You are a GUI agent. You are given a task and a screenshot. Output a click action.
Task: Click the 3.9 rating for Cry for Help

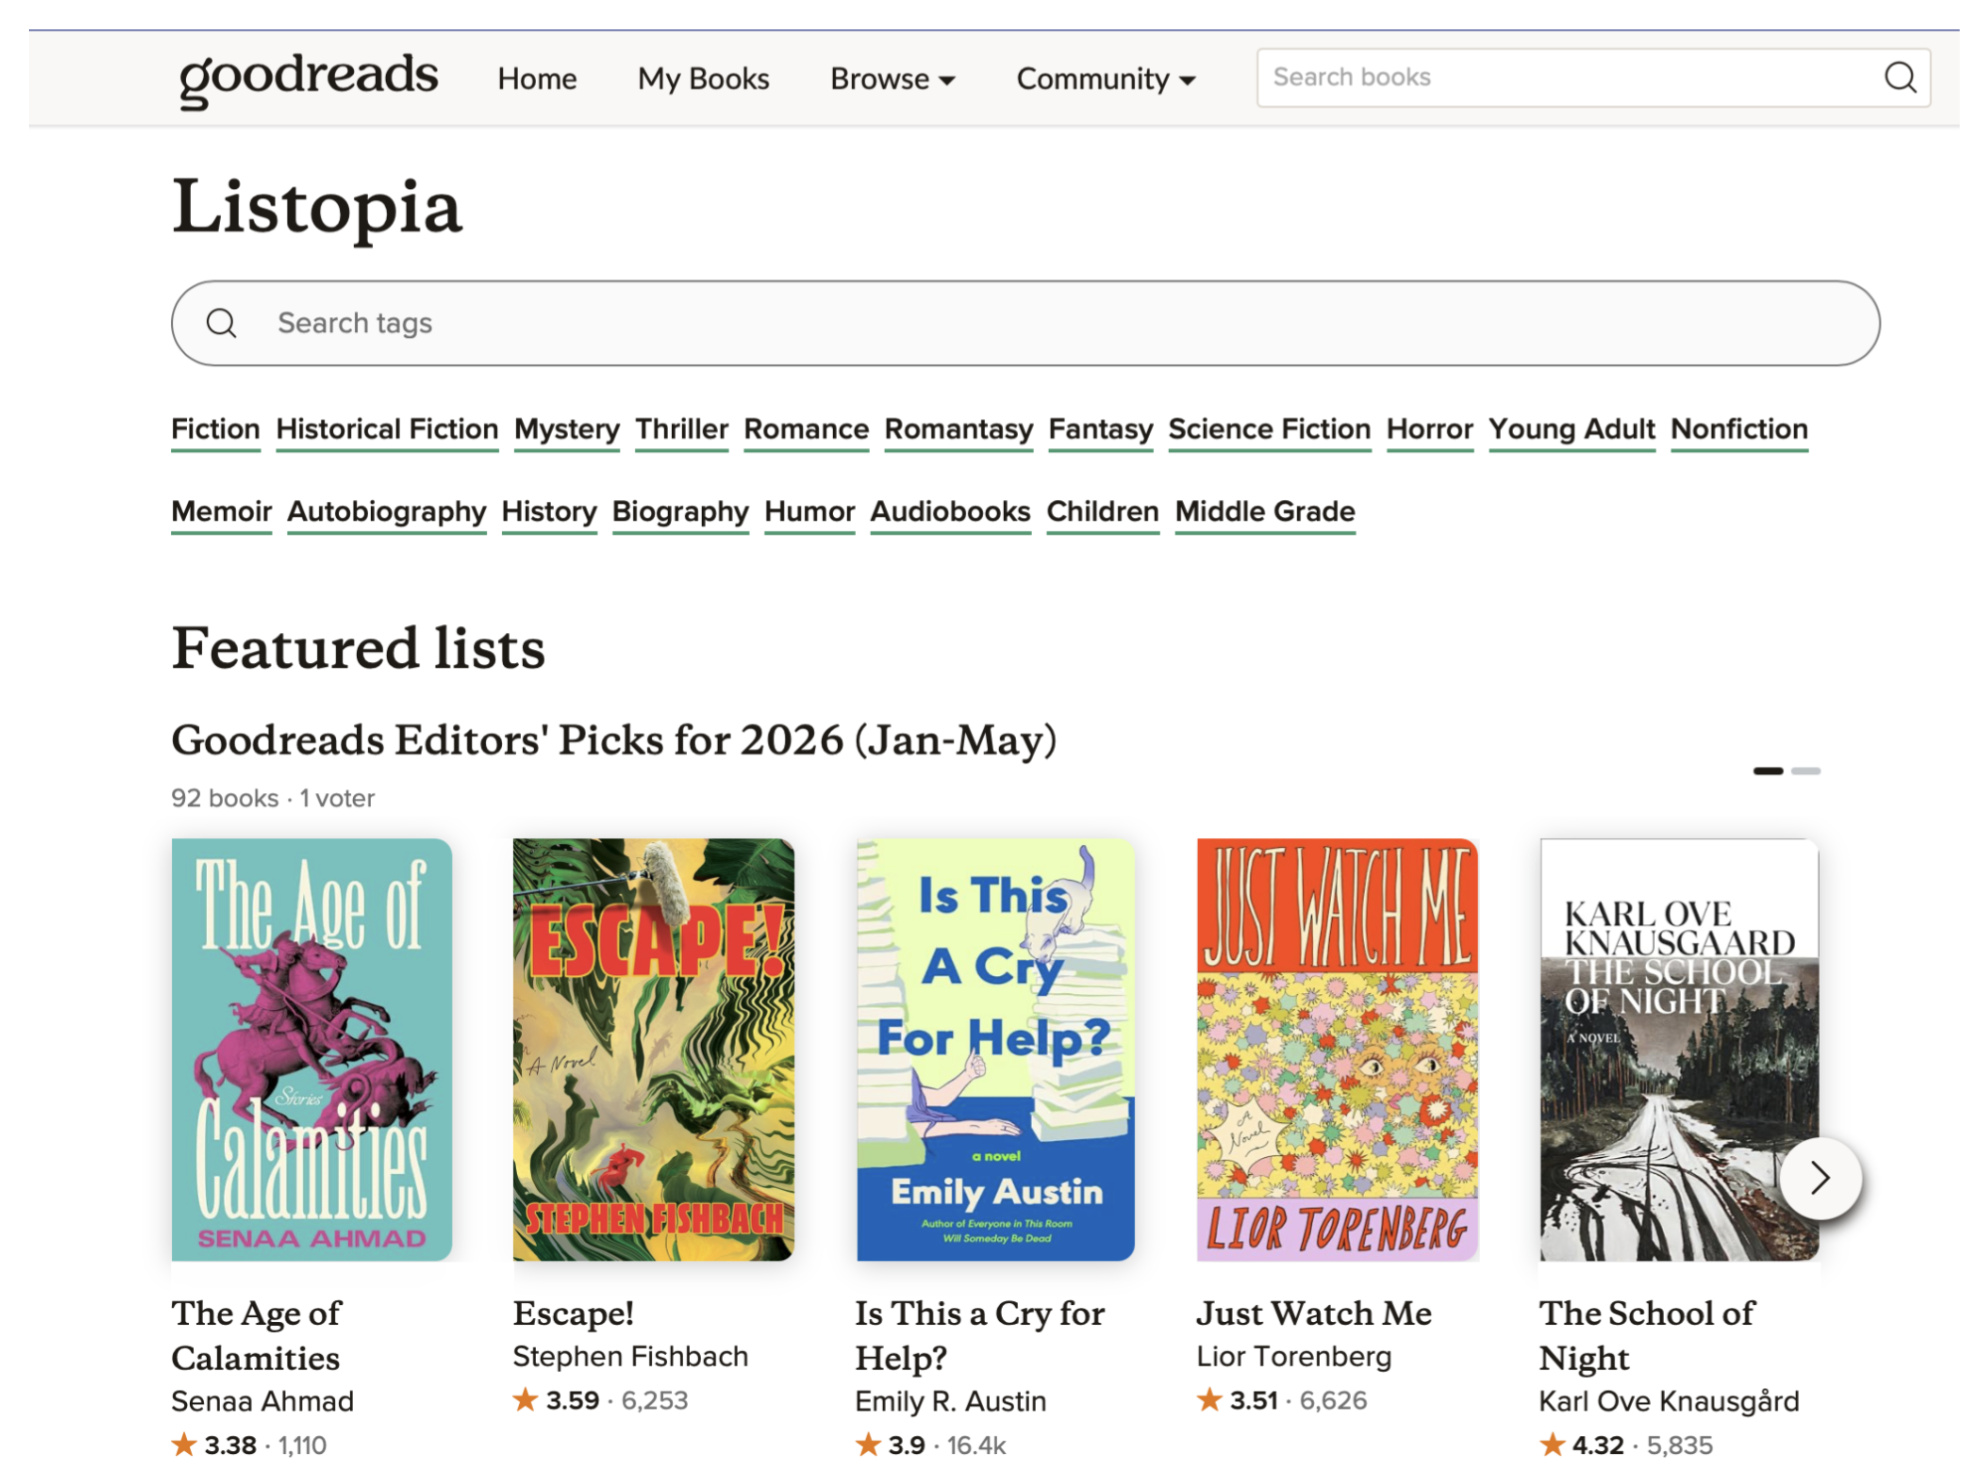pos(906,1445)
